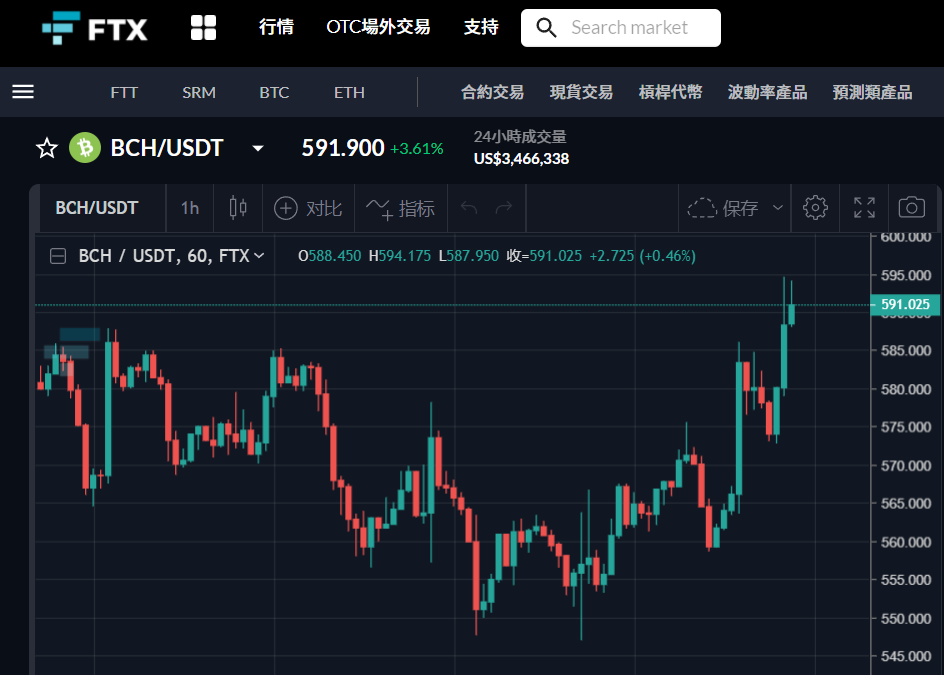Click the 560.000 price axis label
The height and width of the screenshot is (675, 944).
point(906,543)
